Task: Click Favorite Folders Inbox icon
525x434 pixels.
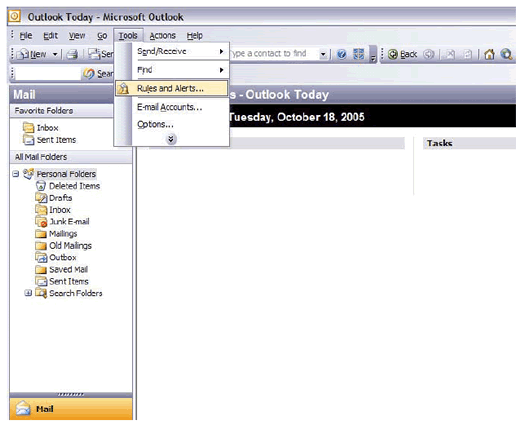Action: pyautogui.click(x=28, y=128)
